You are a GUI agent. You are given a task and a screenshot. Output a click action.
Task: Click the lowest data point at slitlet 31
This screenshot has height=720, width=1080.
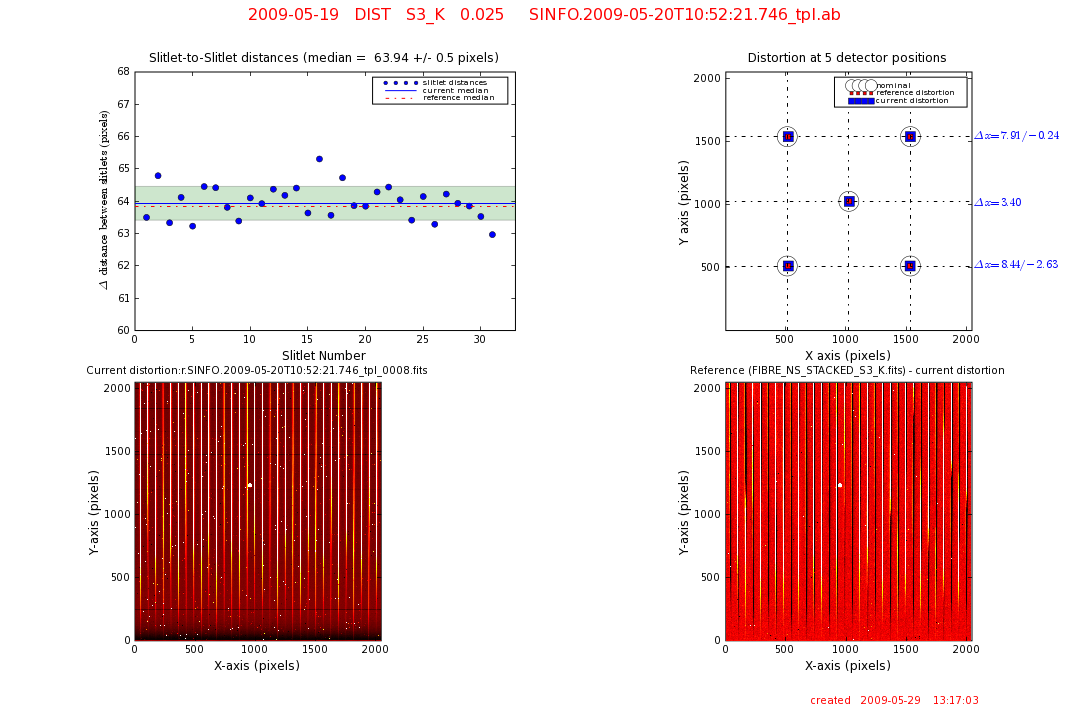tap(492, 234)
